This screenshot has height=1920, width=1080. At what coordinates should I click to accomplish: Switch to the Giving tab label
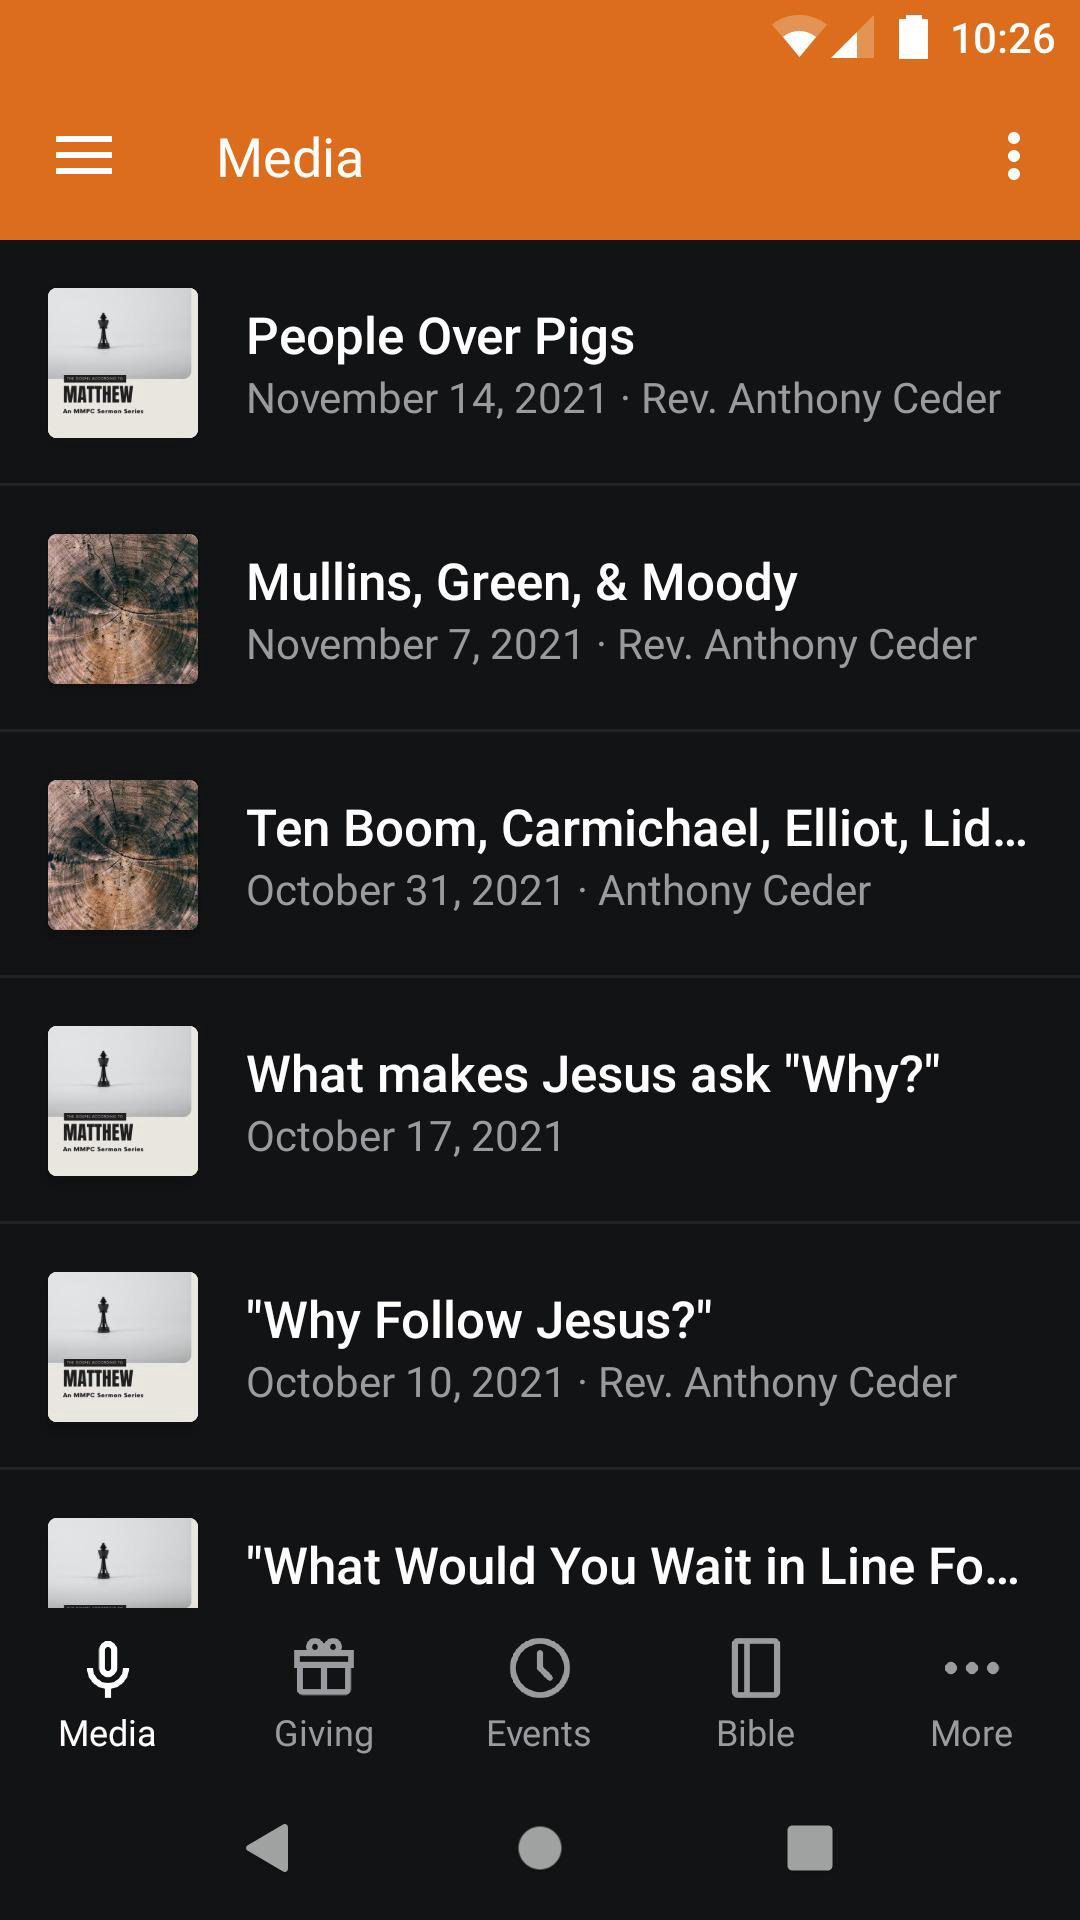[324, 1734]
